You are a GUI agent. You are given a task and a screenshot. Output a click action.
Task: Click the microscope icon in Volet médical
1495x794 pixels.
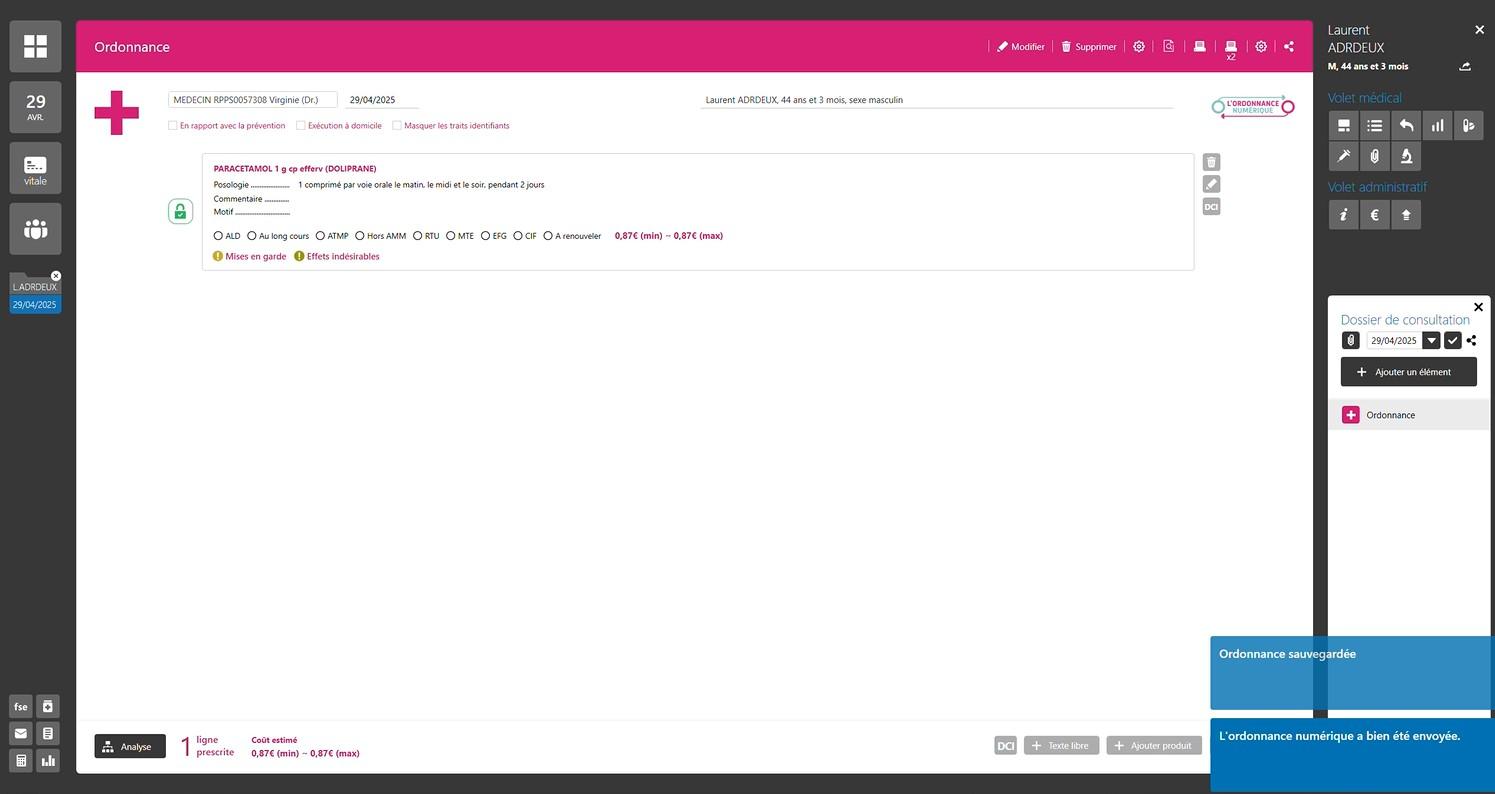1406,156
